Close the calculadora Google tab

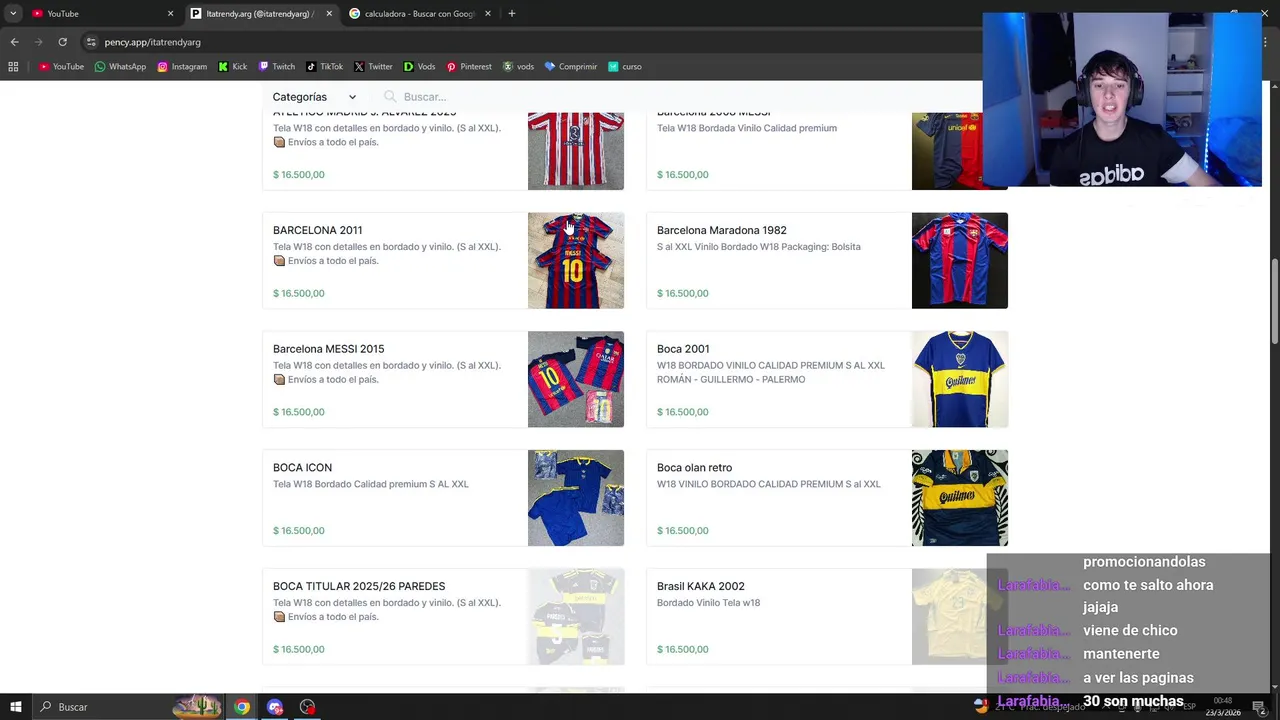(x=488, y=14)
